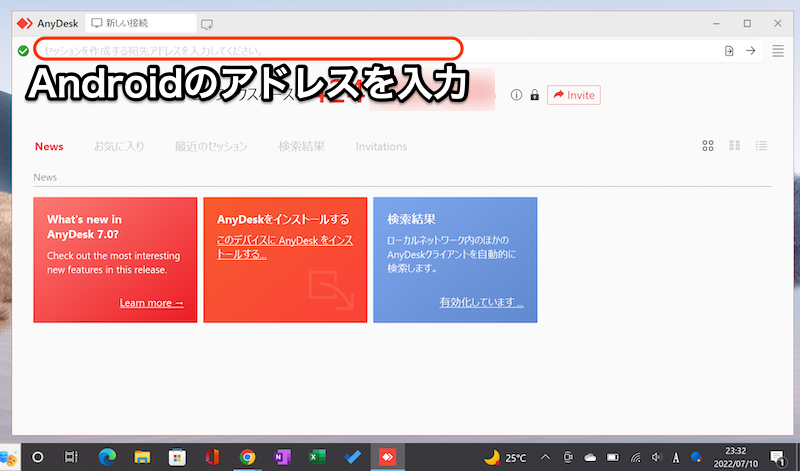Switch to small tile view
Viewport: 800px width, 471px height.
735,146
